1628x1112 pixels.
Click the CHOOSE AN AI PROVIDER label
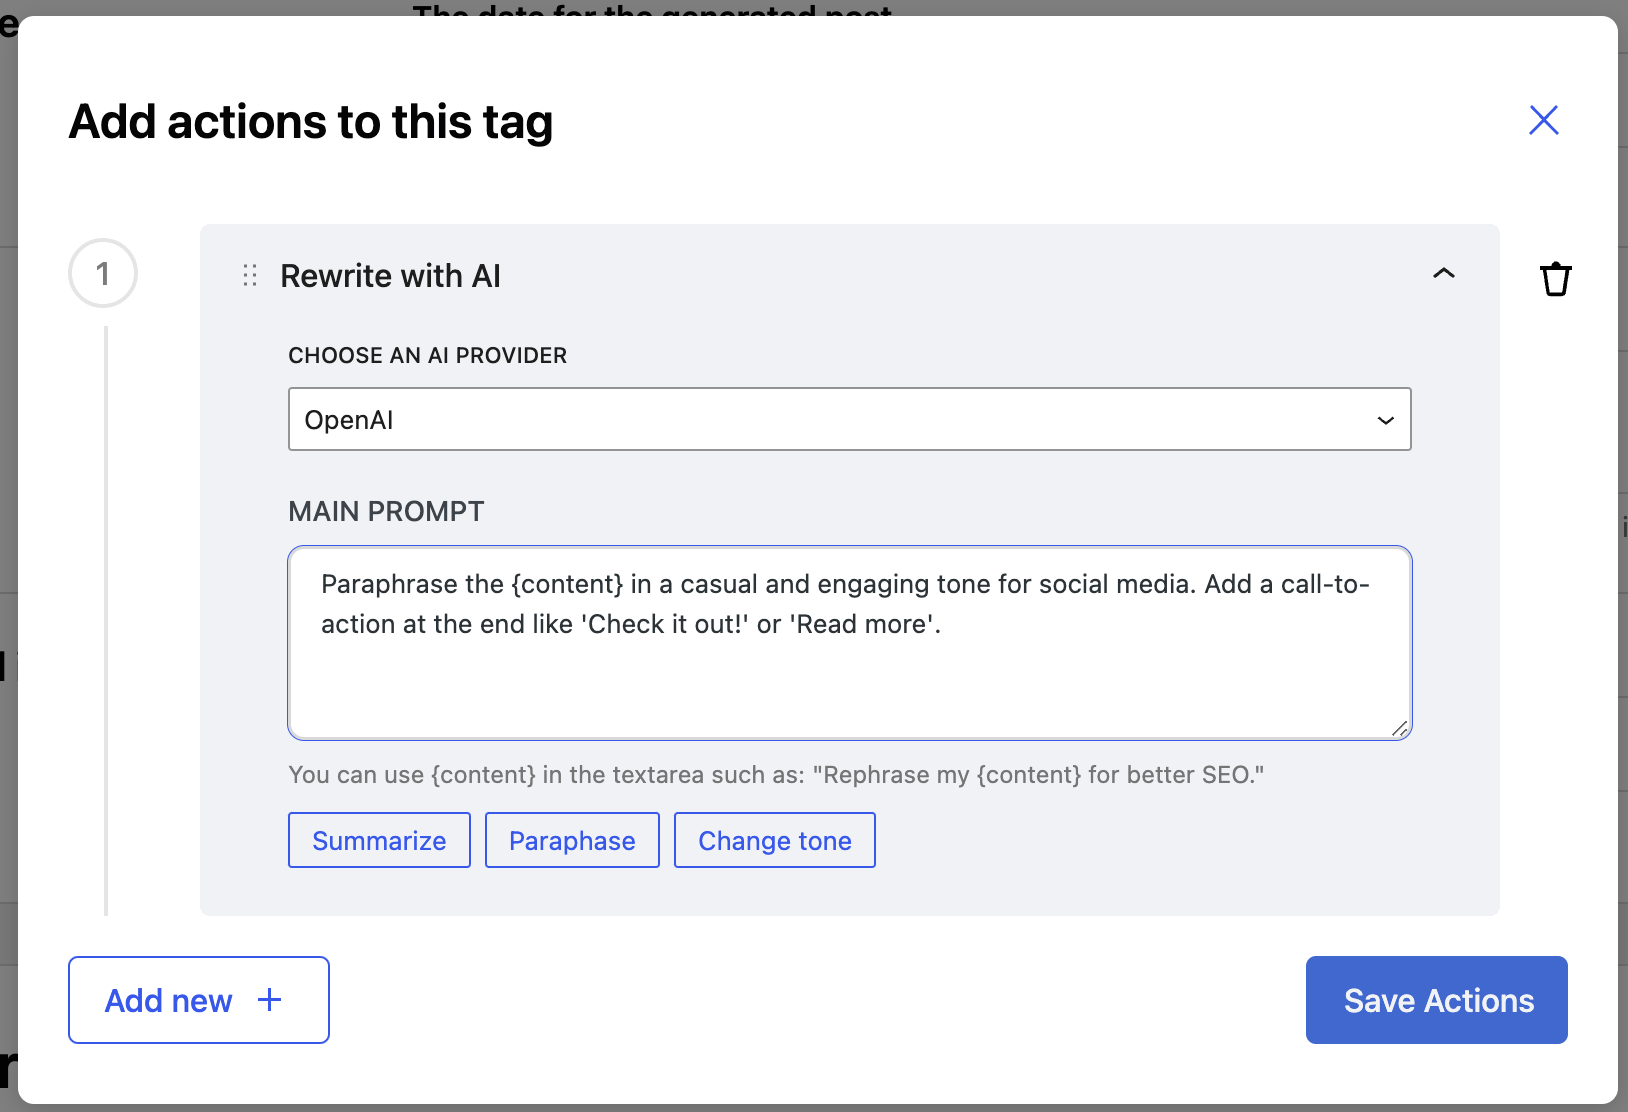pos(427,356)
